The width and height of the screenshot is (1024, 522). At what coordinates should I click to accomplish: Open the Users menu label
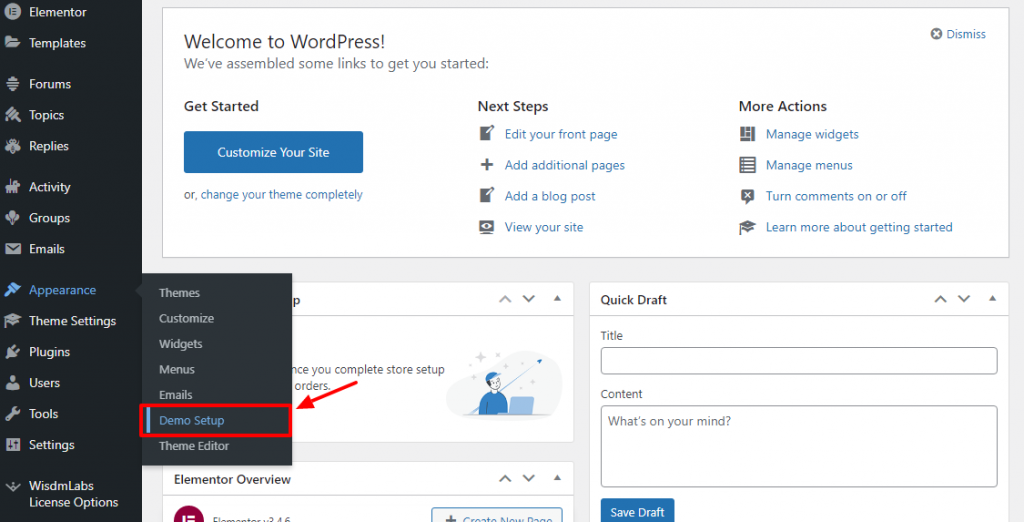point(44,383)
